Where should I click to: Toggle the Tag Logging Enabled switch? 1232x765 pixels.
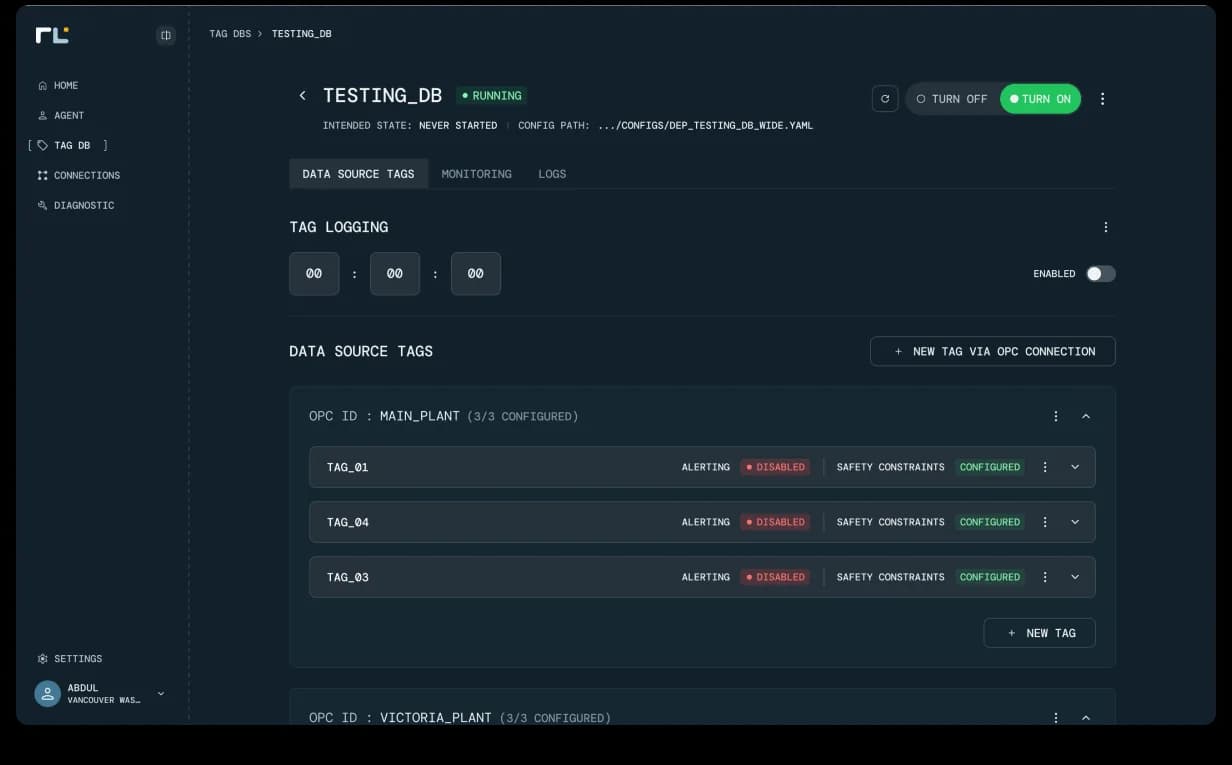pyautogui.click(x=1101, y=274)
